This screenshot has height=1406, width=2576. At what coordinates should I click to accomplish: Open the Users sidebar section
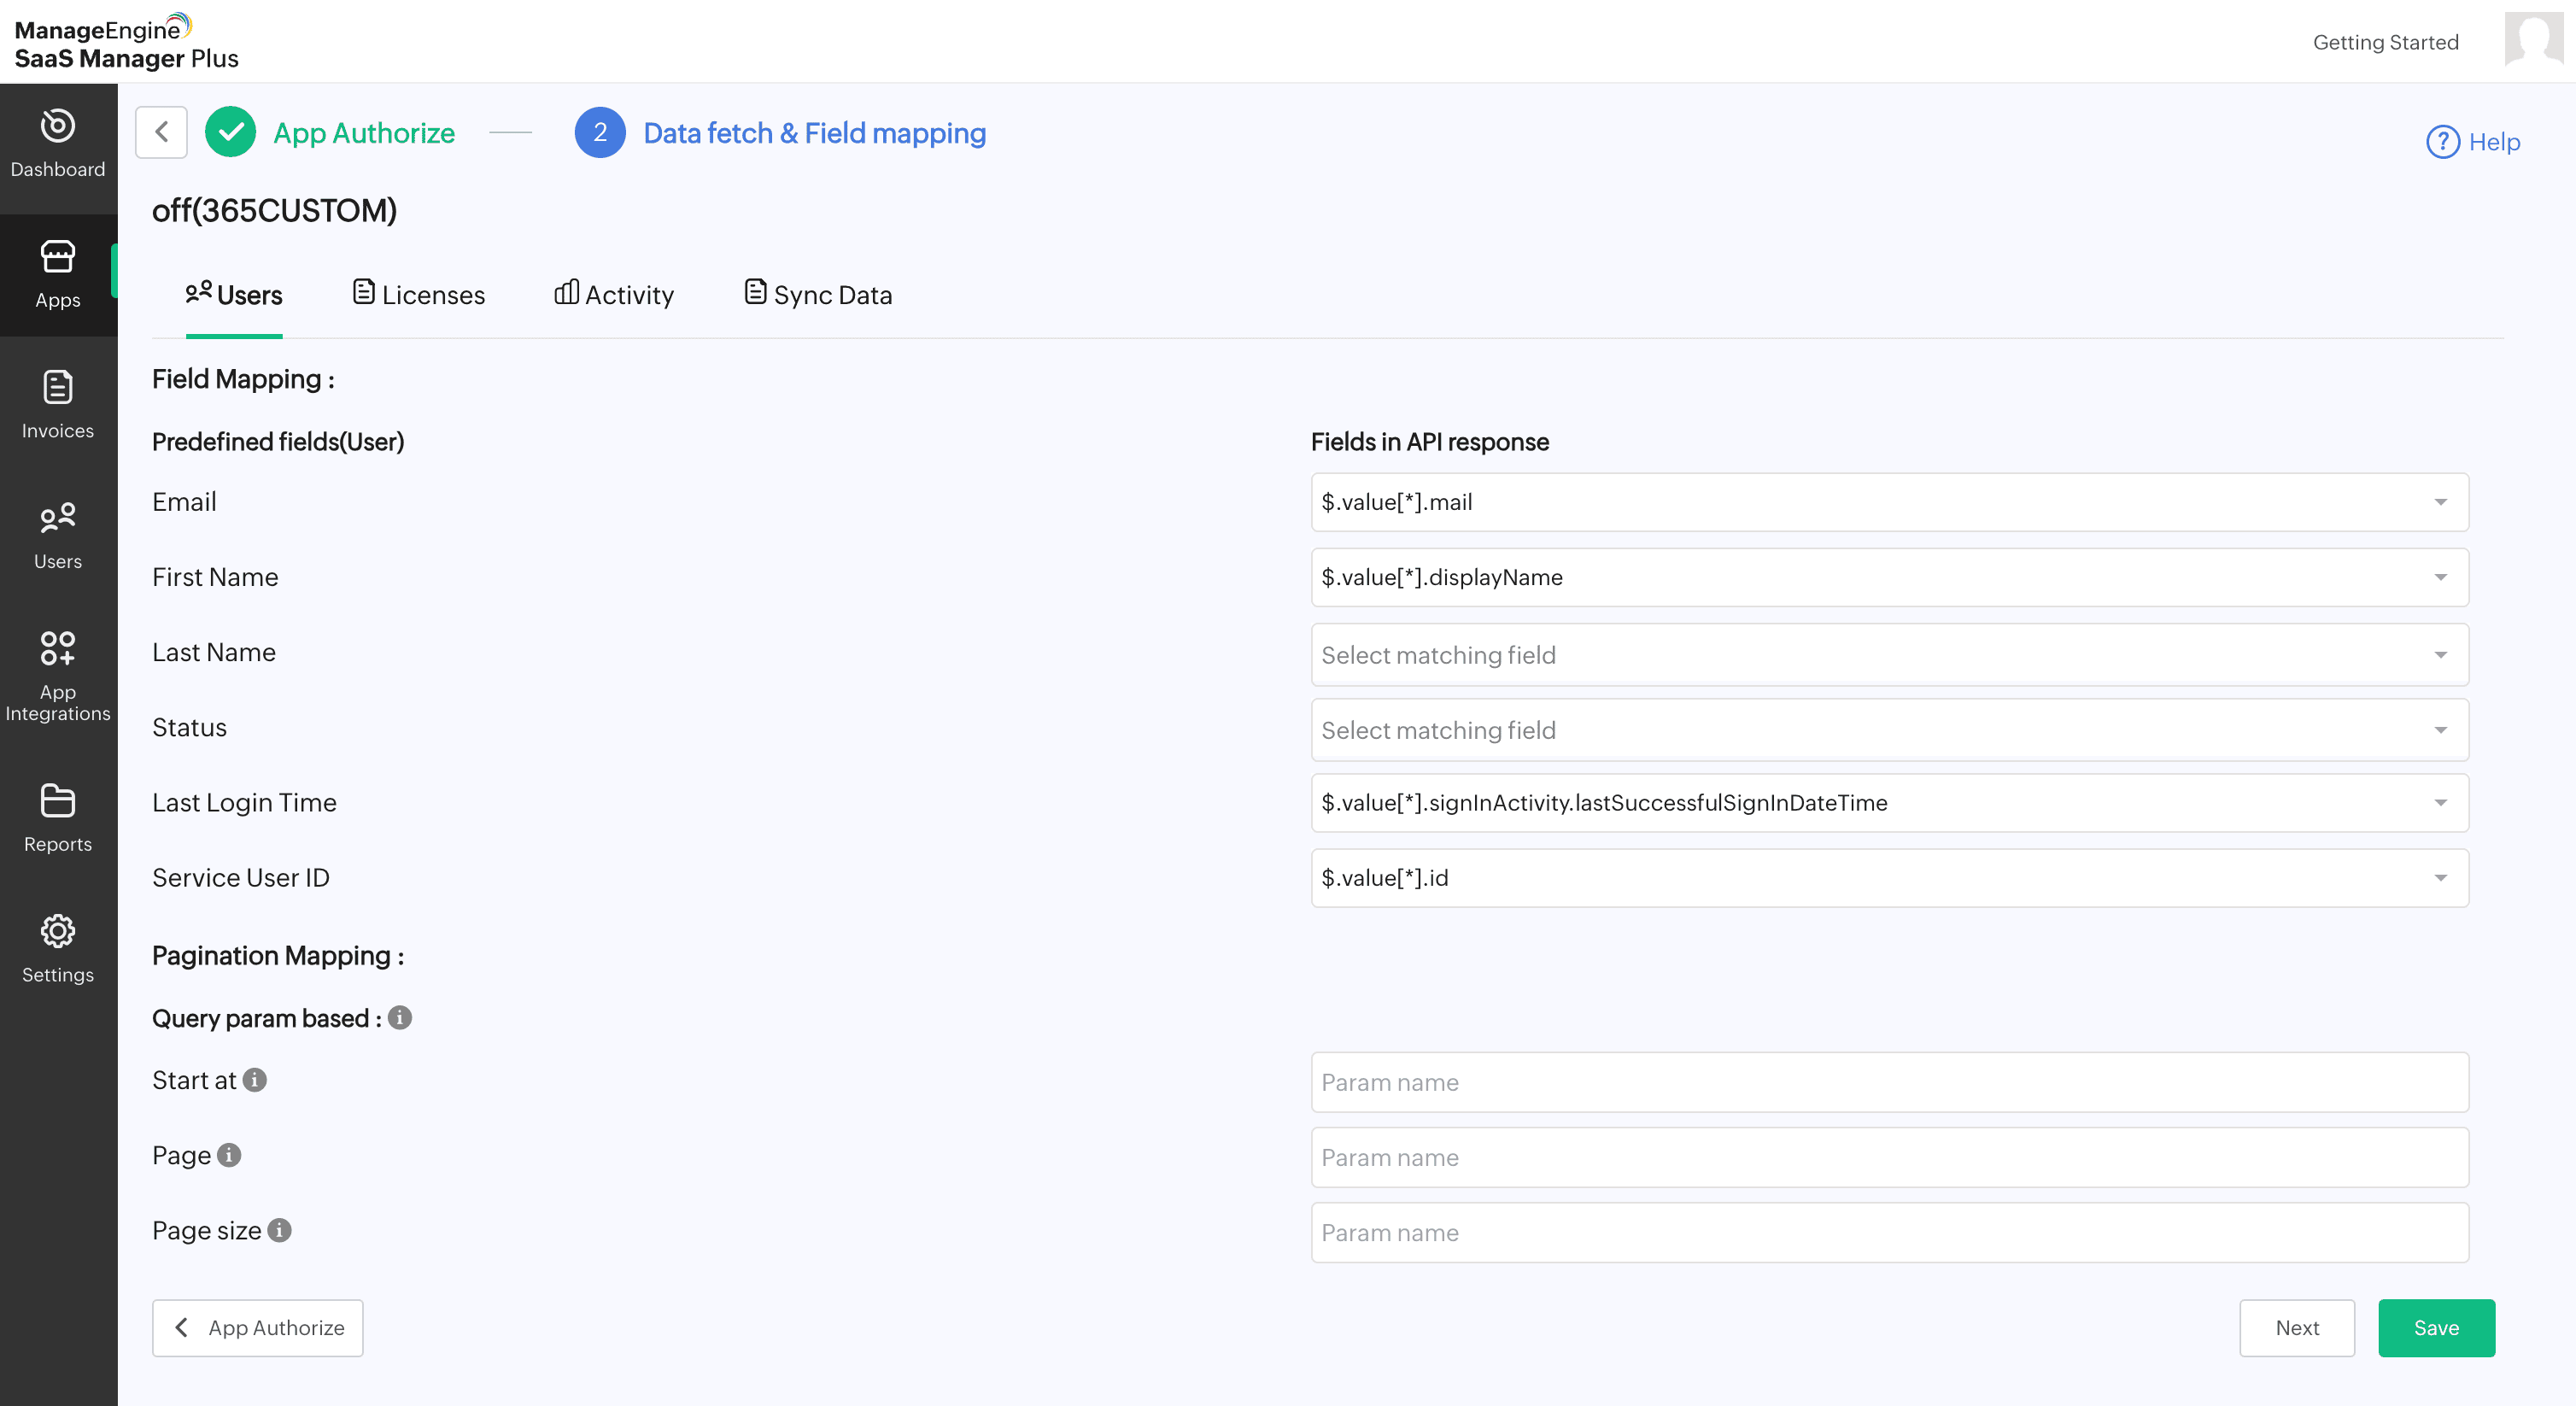tap(58, 536)
